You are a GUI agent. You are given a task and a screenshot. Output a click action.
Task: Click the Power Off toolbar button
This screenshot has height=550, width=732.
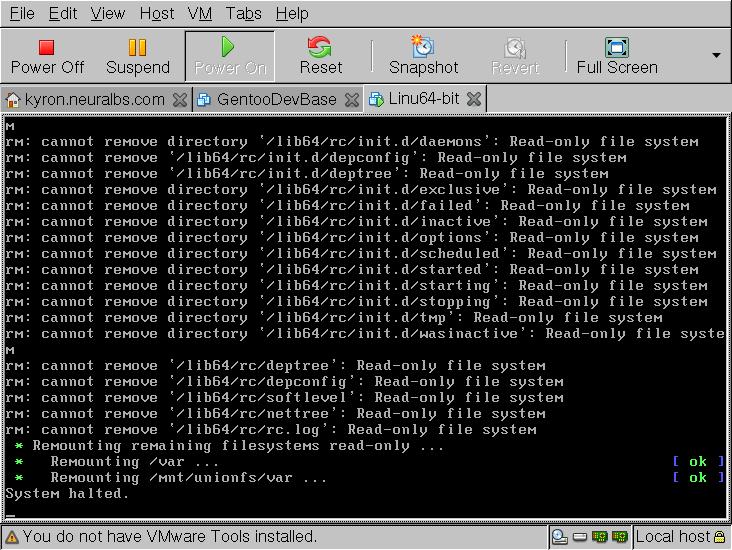coord(47,56)
